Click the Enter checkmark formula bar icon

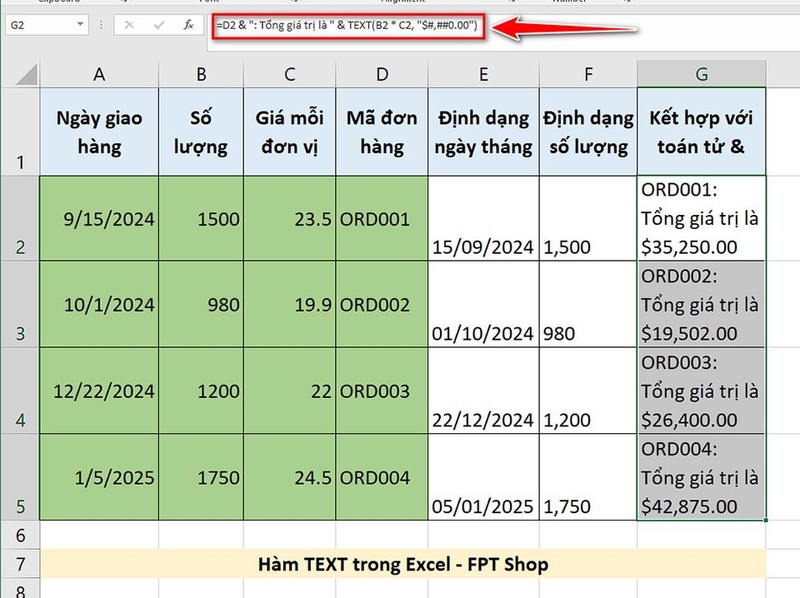(x=159, y=25)
